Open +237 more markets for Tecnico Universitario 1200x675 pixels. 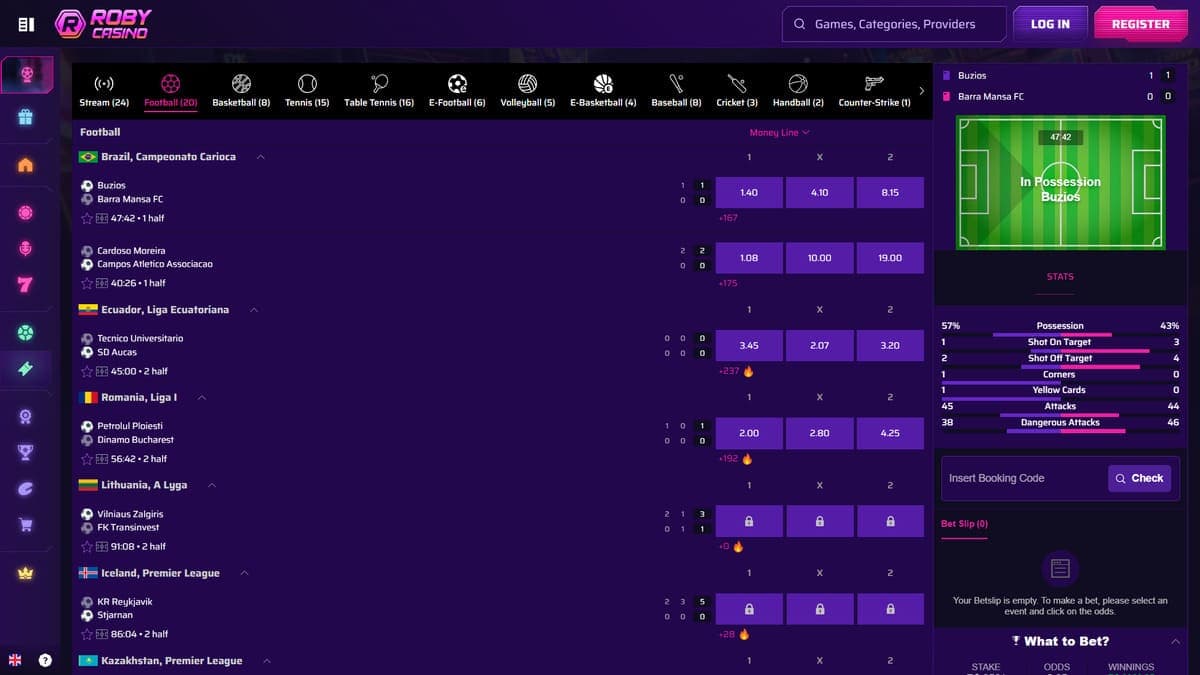[729, 371]
